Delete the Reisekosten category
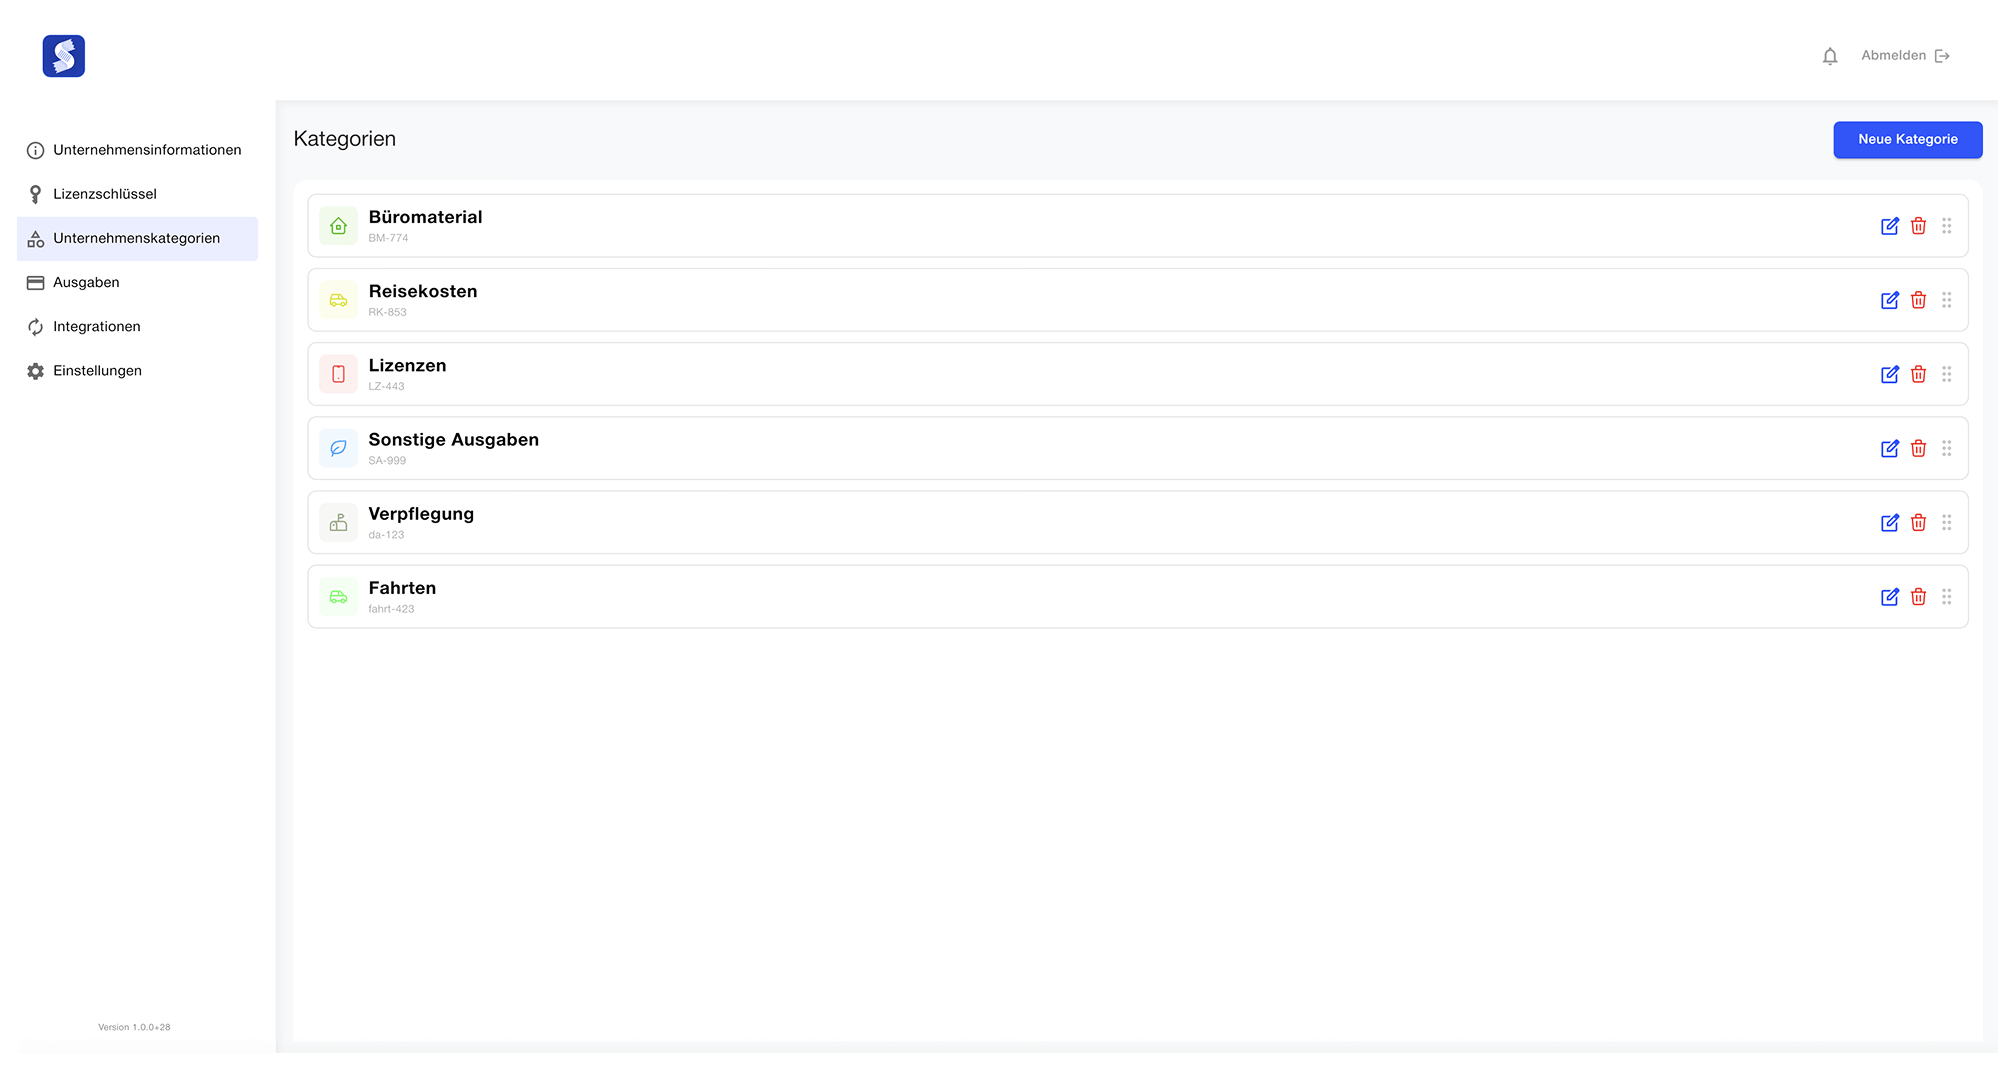The width and height of the screenshot is (2016, 1080). point(1918,300)
